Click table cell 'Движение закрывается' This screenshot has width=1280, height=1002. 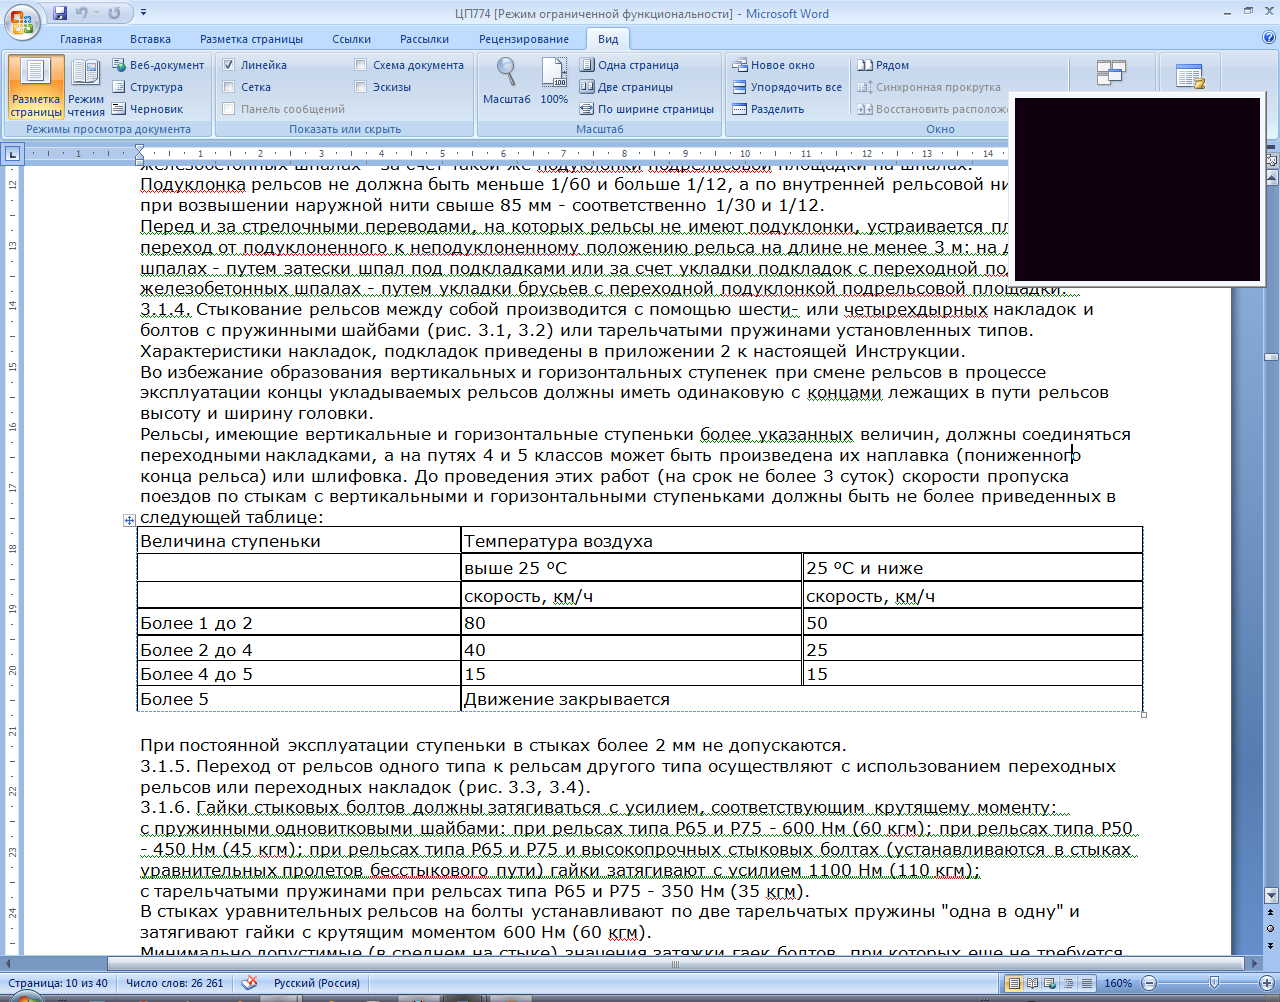[801, 699]
